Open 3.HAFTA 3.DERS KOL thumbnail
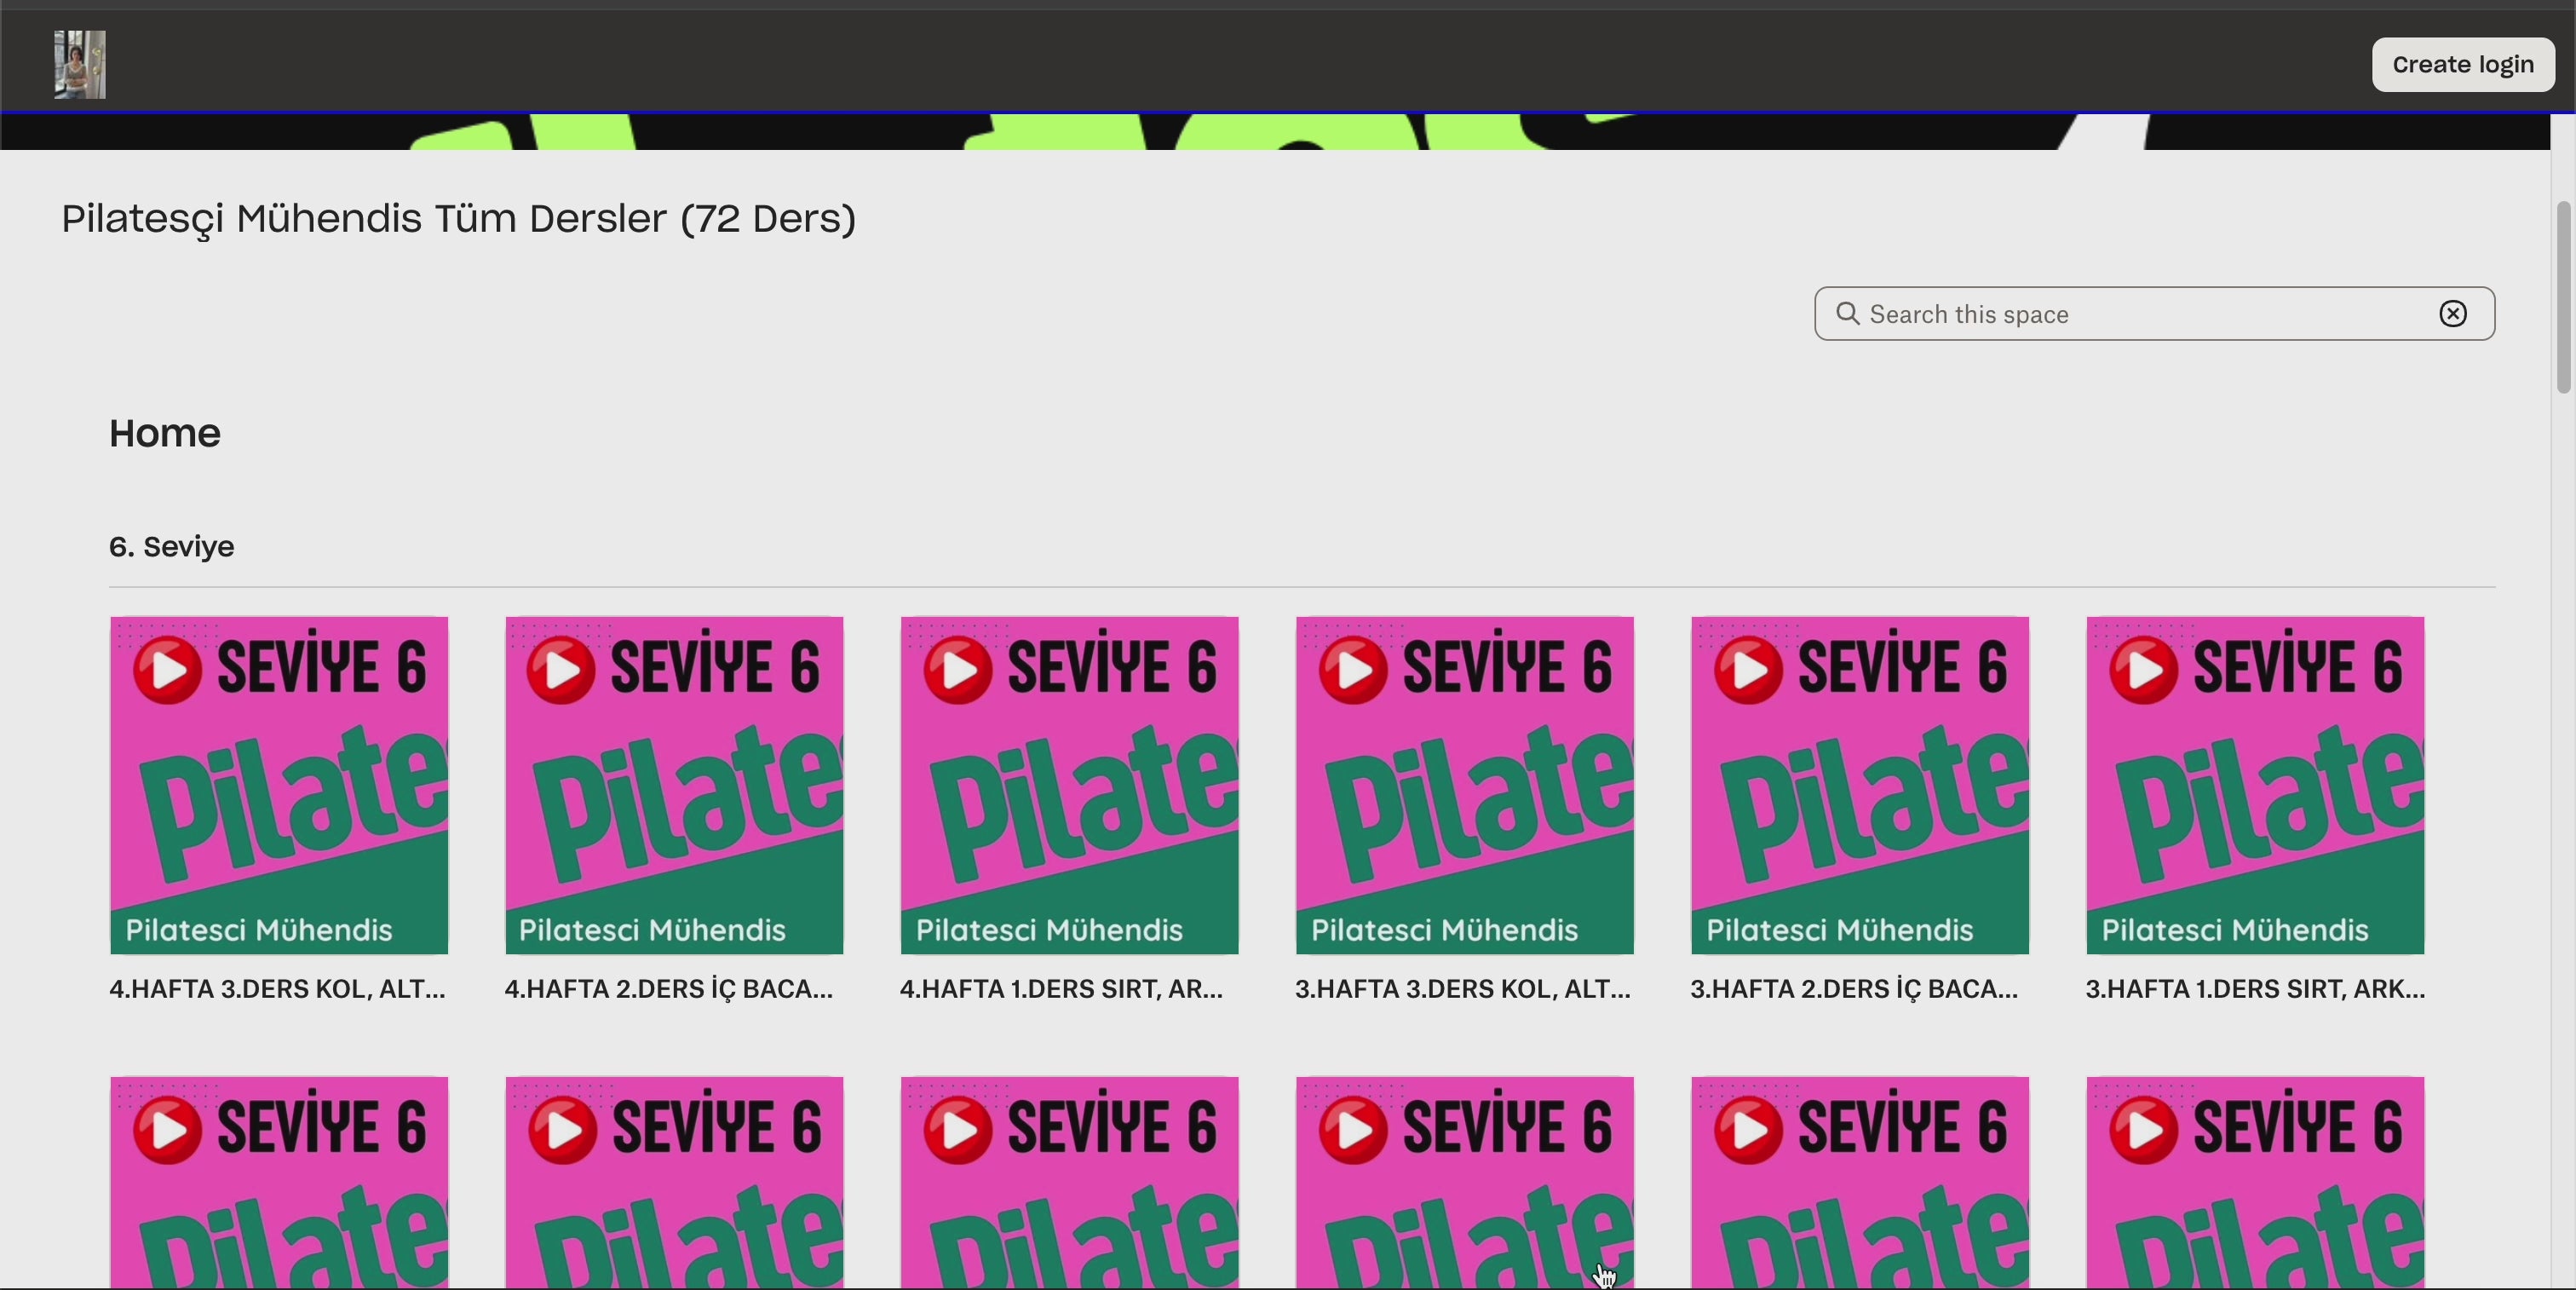 [x=1464, y=785]
